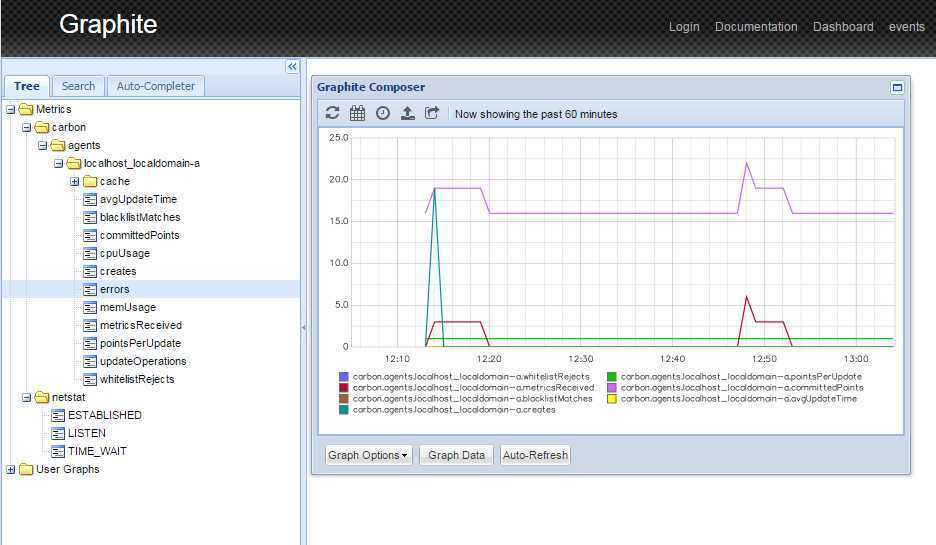The width and height of the screenshot is (936, 545).
Task: Click the blue whitelistRejects legend swatch
Action: pos(343,377)
